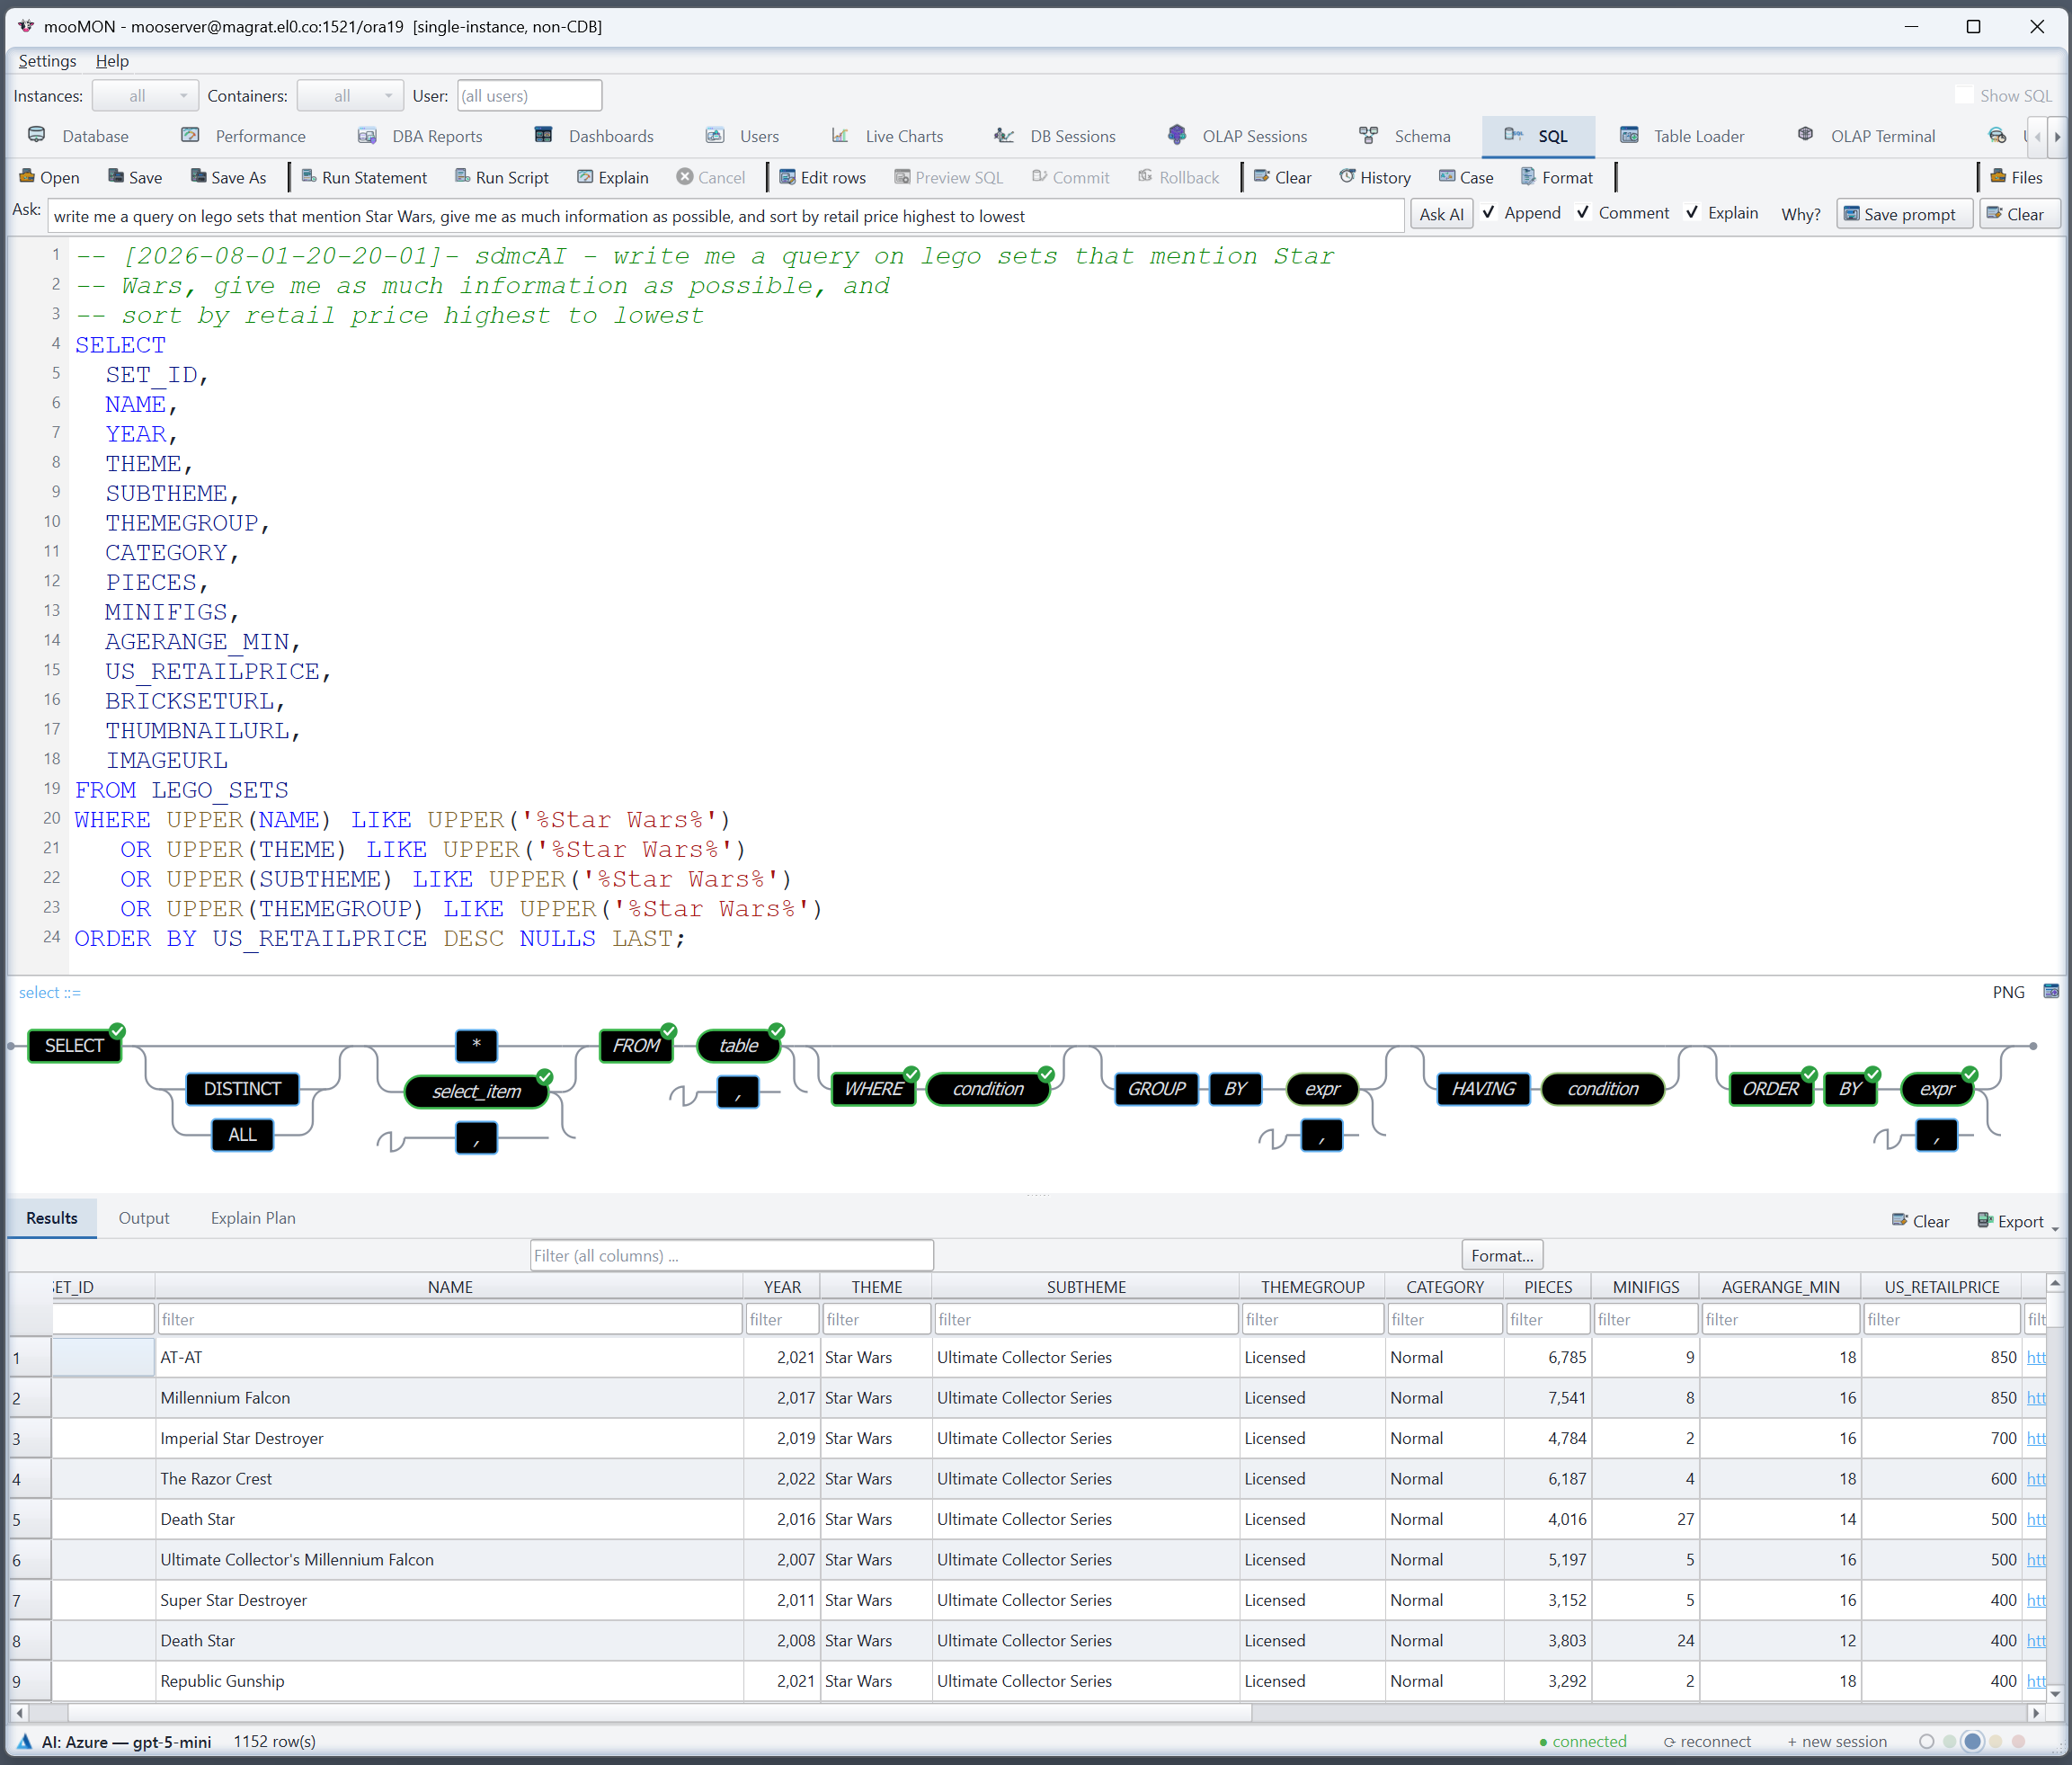Open the Files panel

pos(2017,177)
